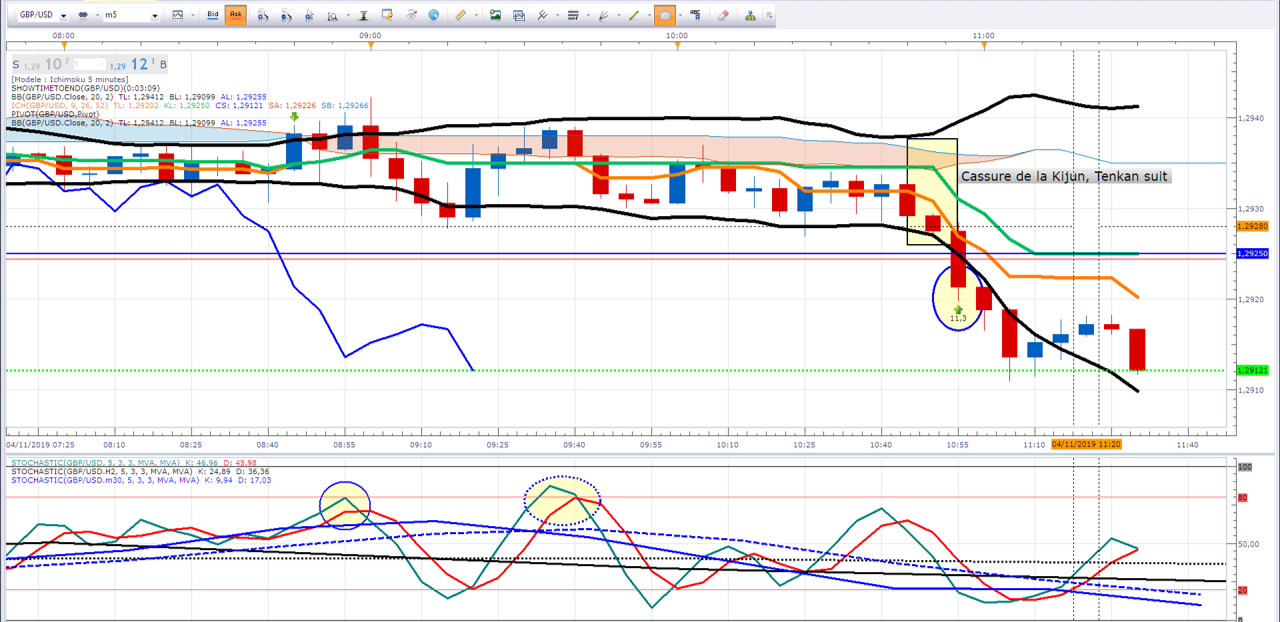
Task: Click the green vertical scale icon
Action: pos(364,15)
